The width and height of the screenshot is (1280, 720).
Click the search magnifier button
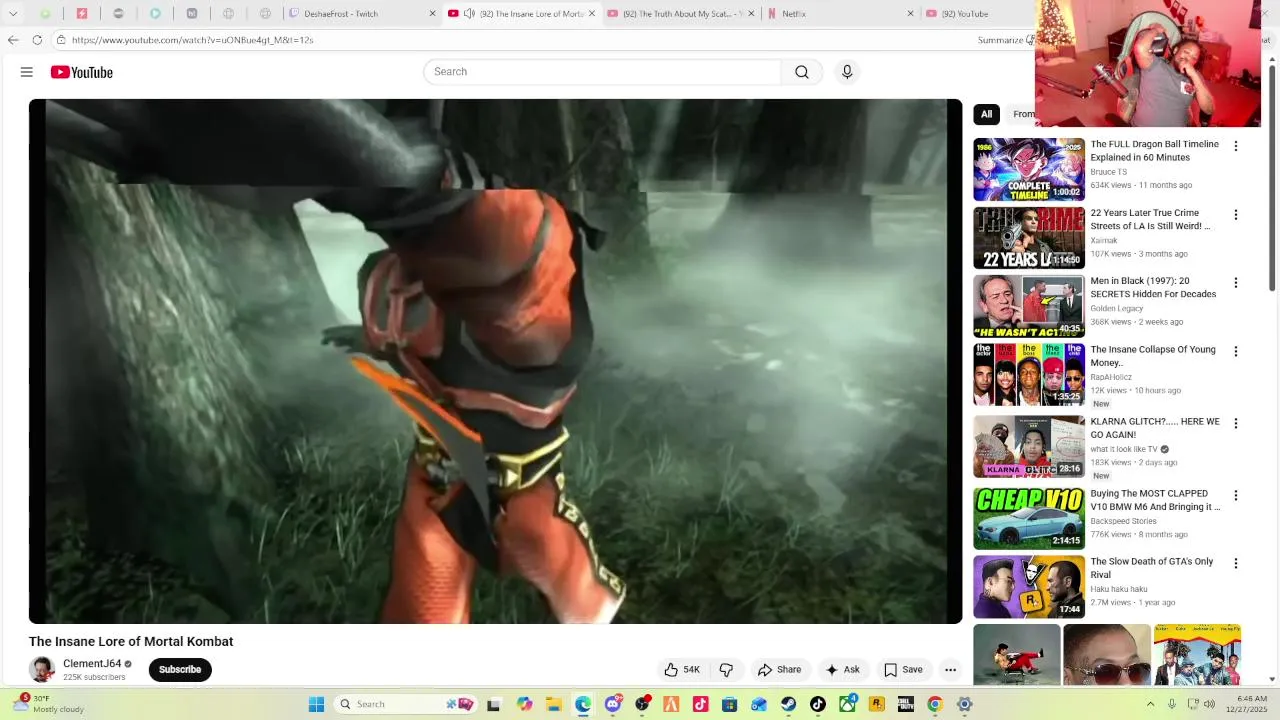(802, 72)
